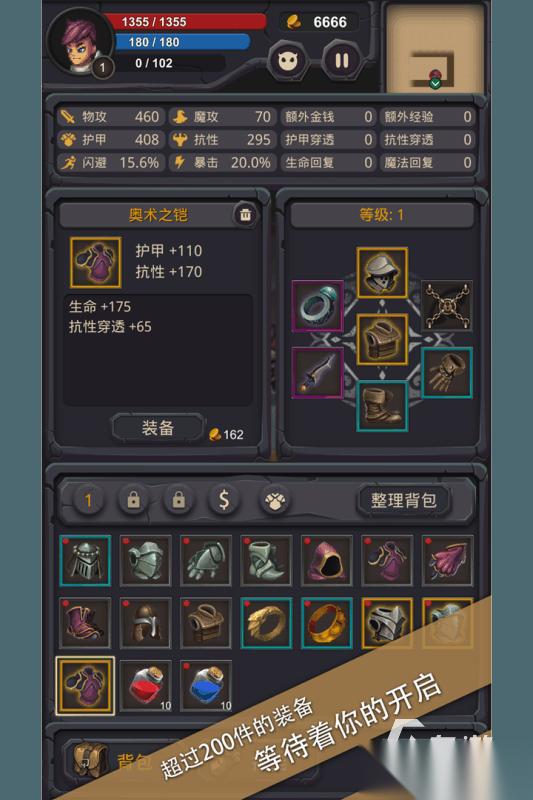
Task: Select the equipped gloves slot
Action: (447, 373)
